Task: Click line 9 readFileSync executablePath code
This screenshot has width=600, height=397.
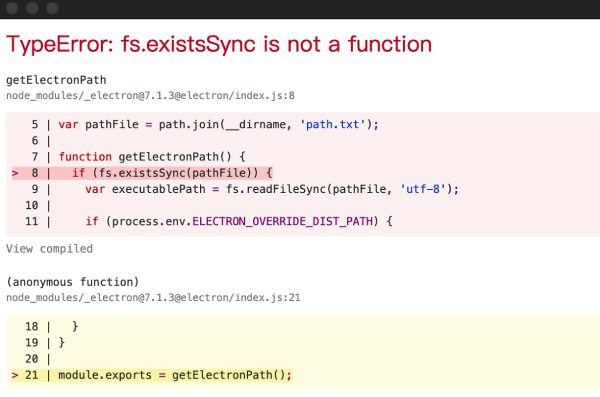Action: [272, 189]
